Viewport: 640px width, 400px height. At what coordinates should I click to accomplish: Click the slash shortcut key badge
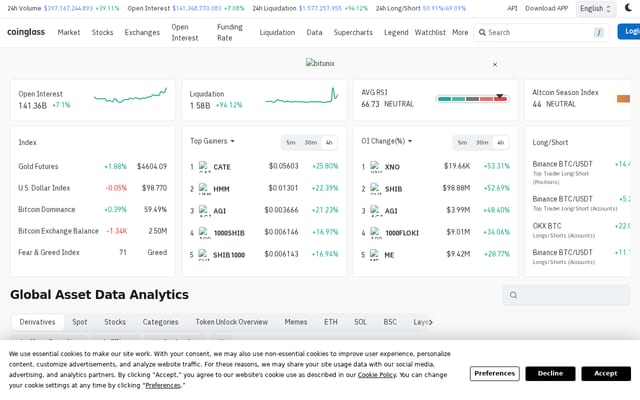point(599,32)
